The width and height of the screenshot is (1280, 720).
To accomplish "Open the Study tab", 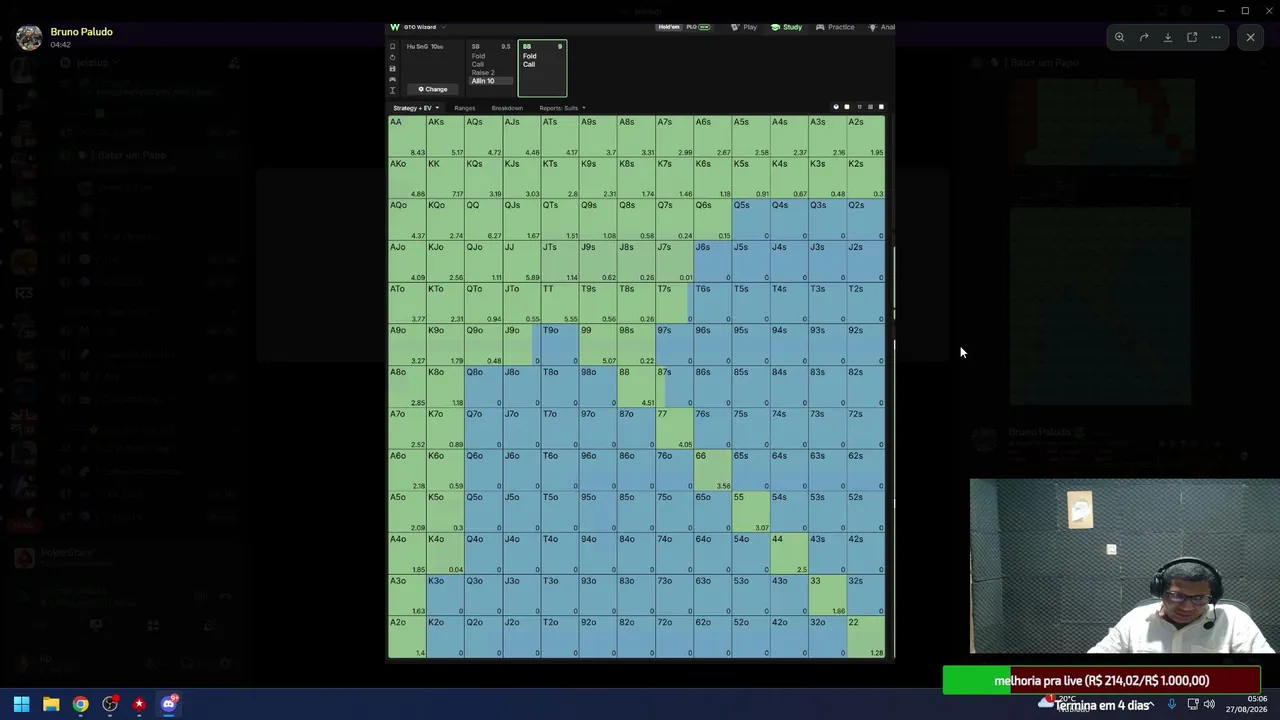I will click(x=787, y=27).
